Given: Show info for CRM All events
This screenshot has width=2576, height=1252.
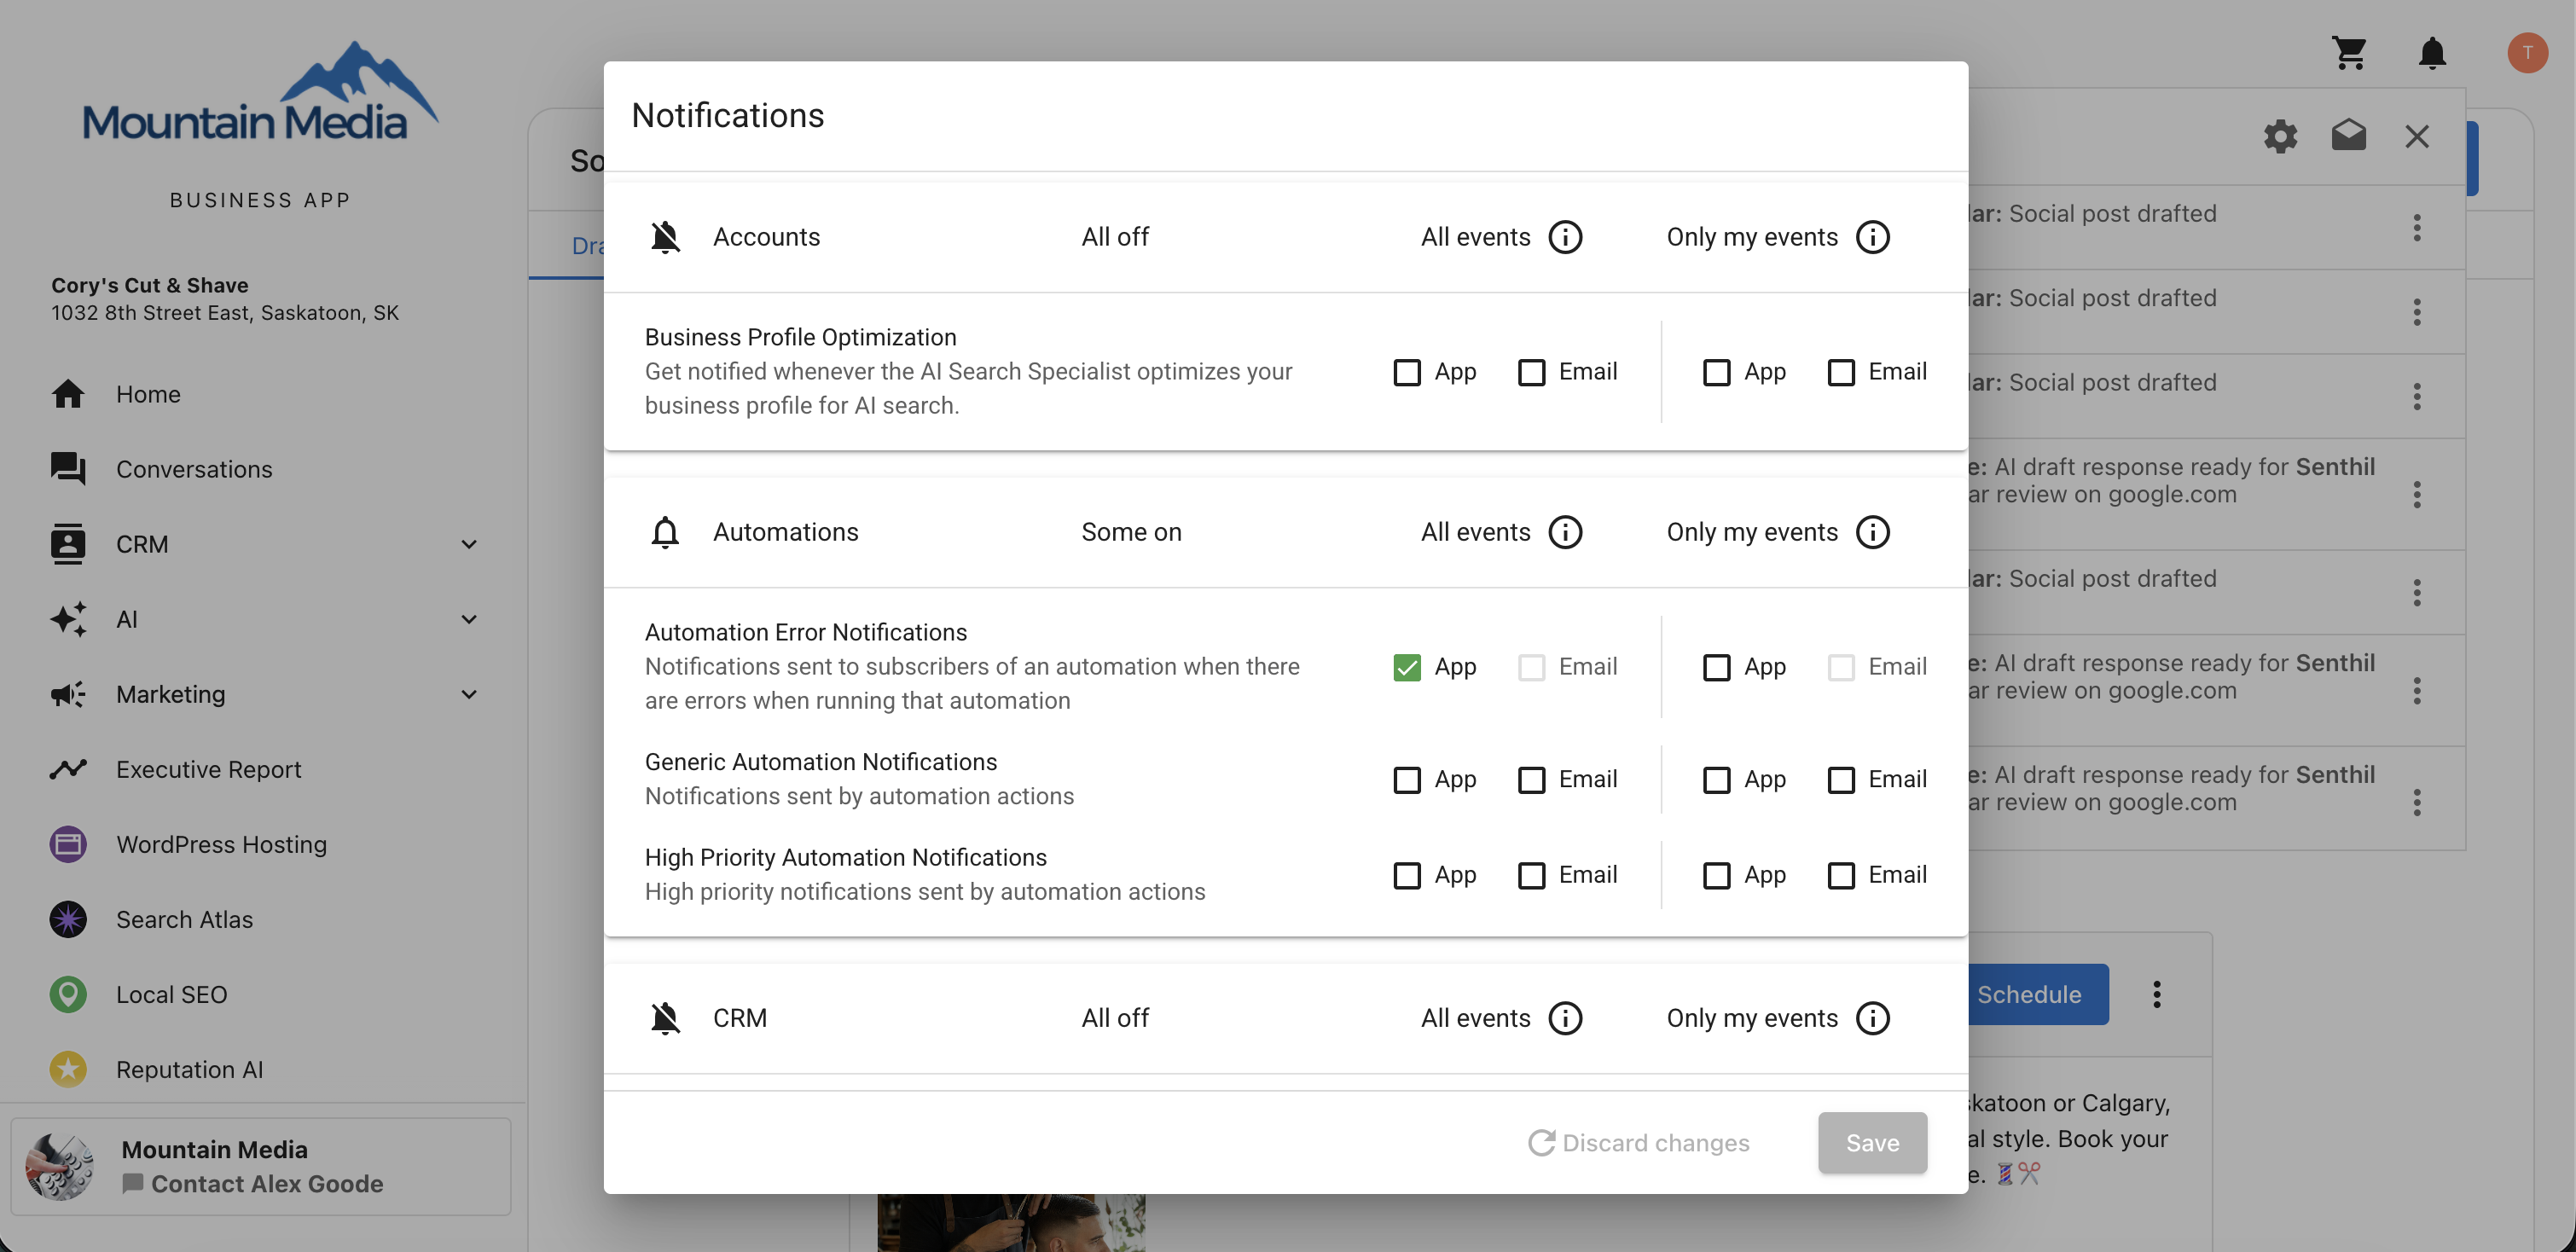Looking at the screenshot, I should coord(1565,1018).
